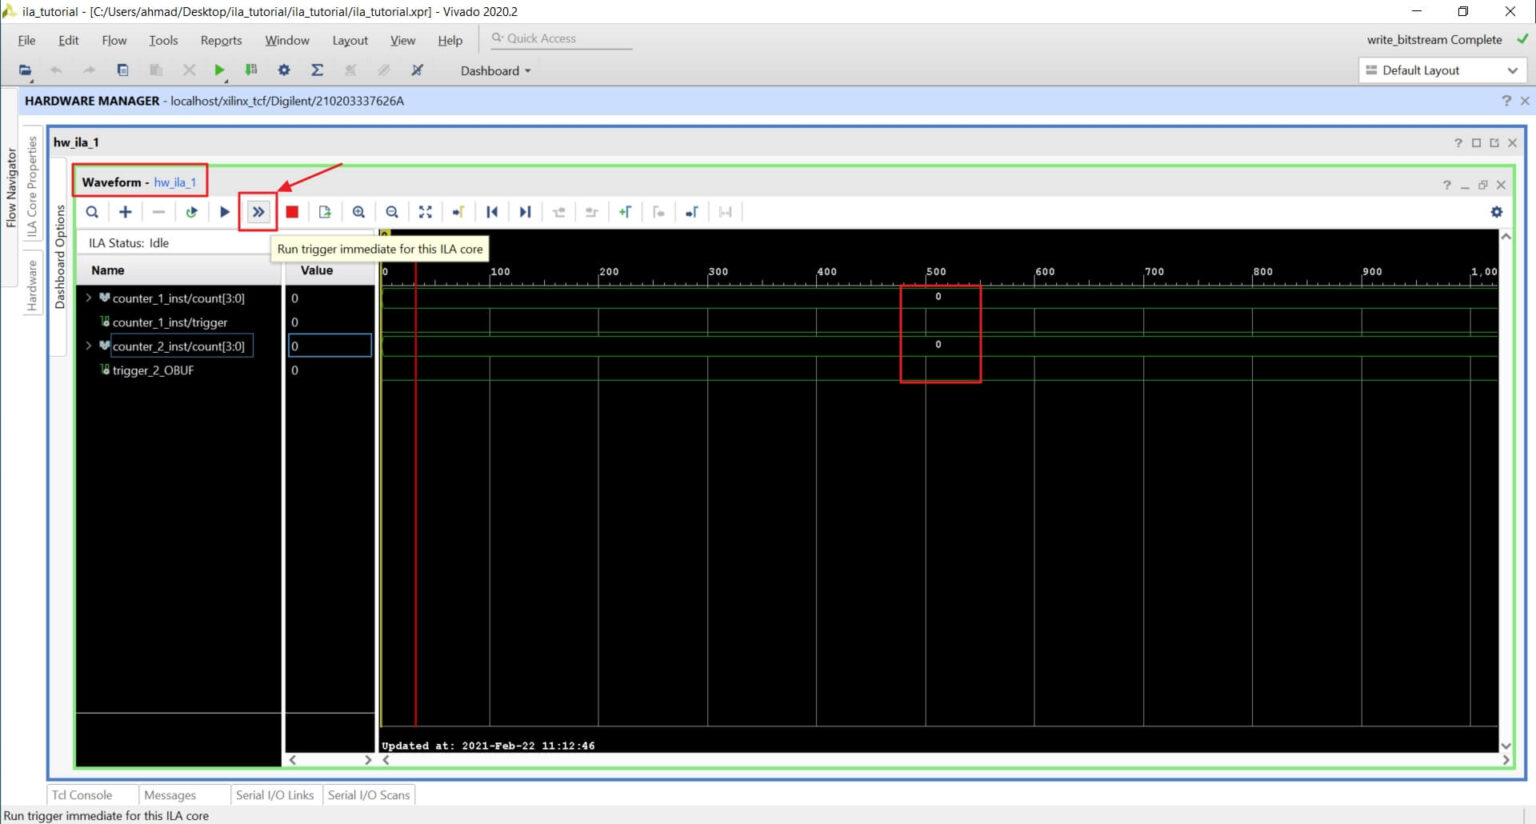Open waveform settings gear icon
The width and height of the screenshot is (1536, 824).
pos(1496,212)
